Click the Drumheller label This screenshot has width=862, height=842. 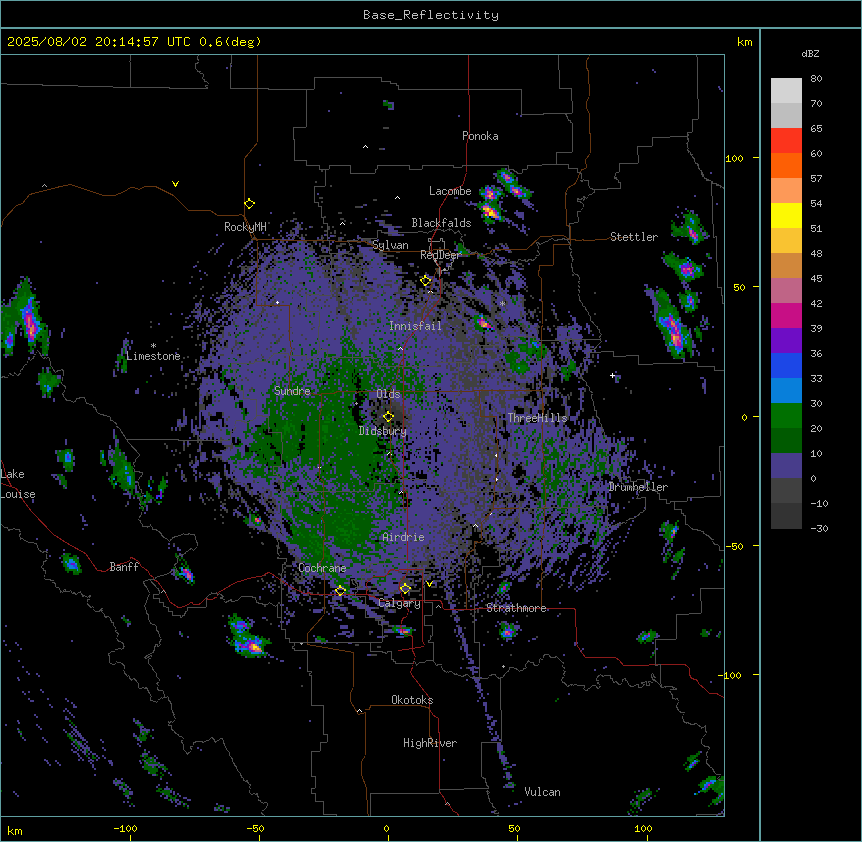638,487
